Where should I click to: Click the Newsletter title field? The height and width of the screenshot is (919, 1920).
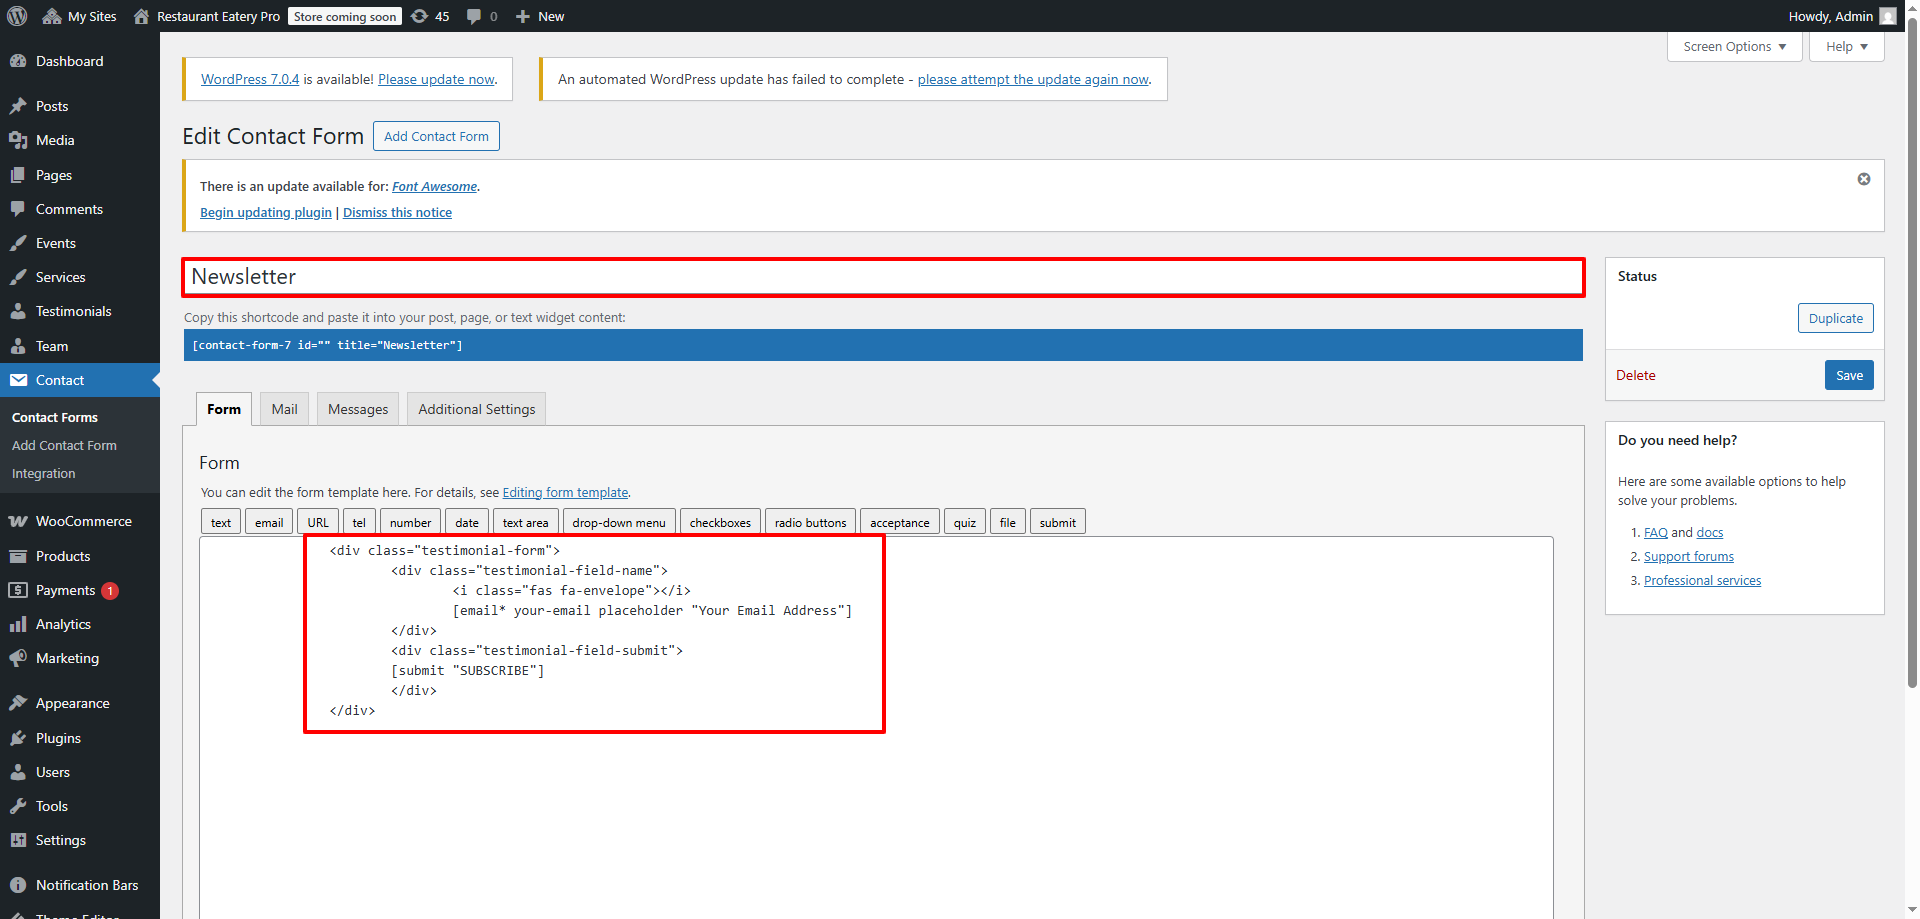pyautogui.click(x=883, y=277)
